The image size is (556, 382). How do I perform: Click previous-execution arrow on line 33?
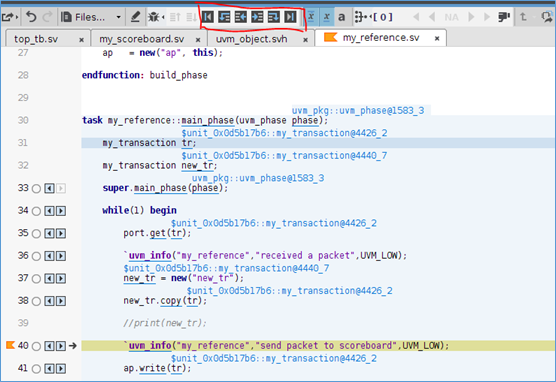click(49, 188)
